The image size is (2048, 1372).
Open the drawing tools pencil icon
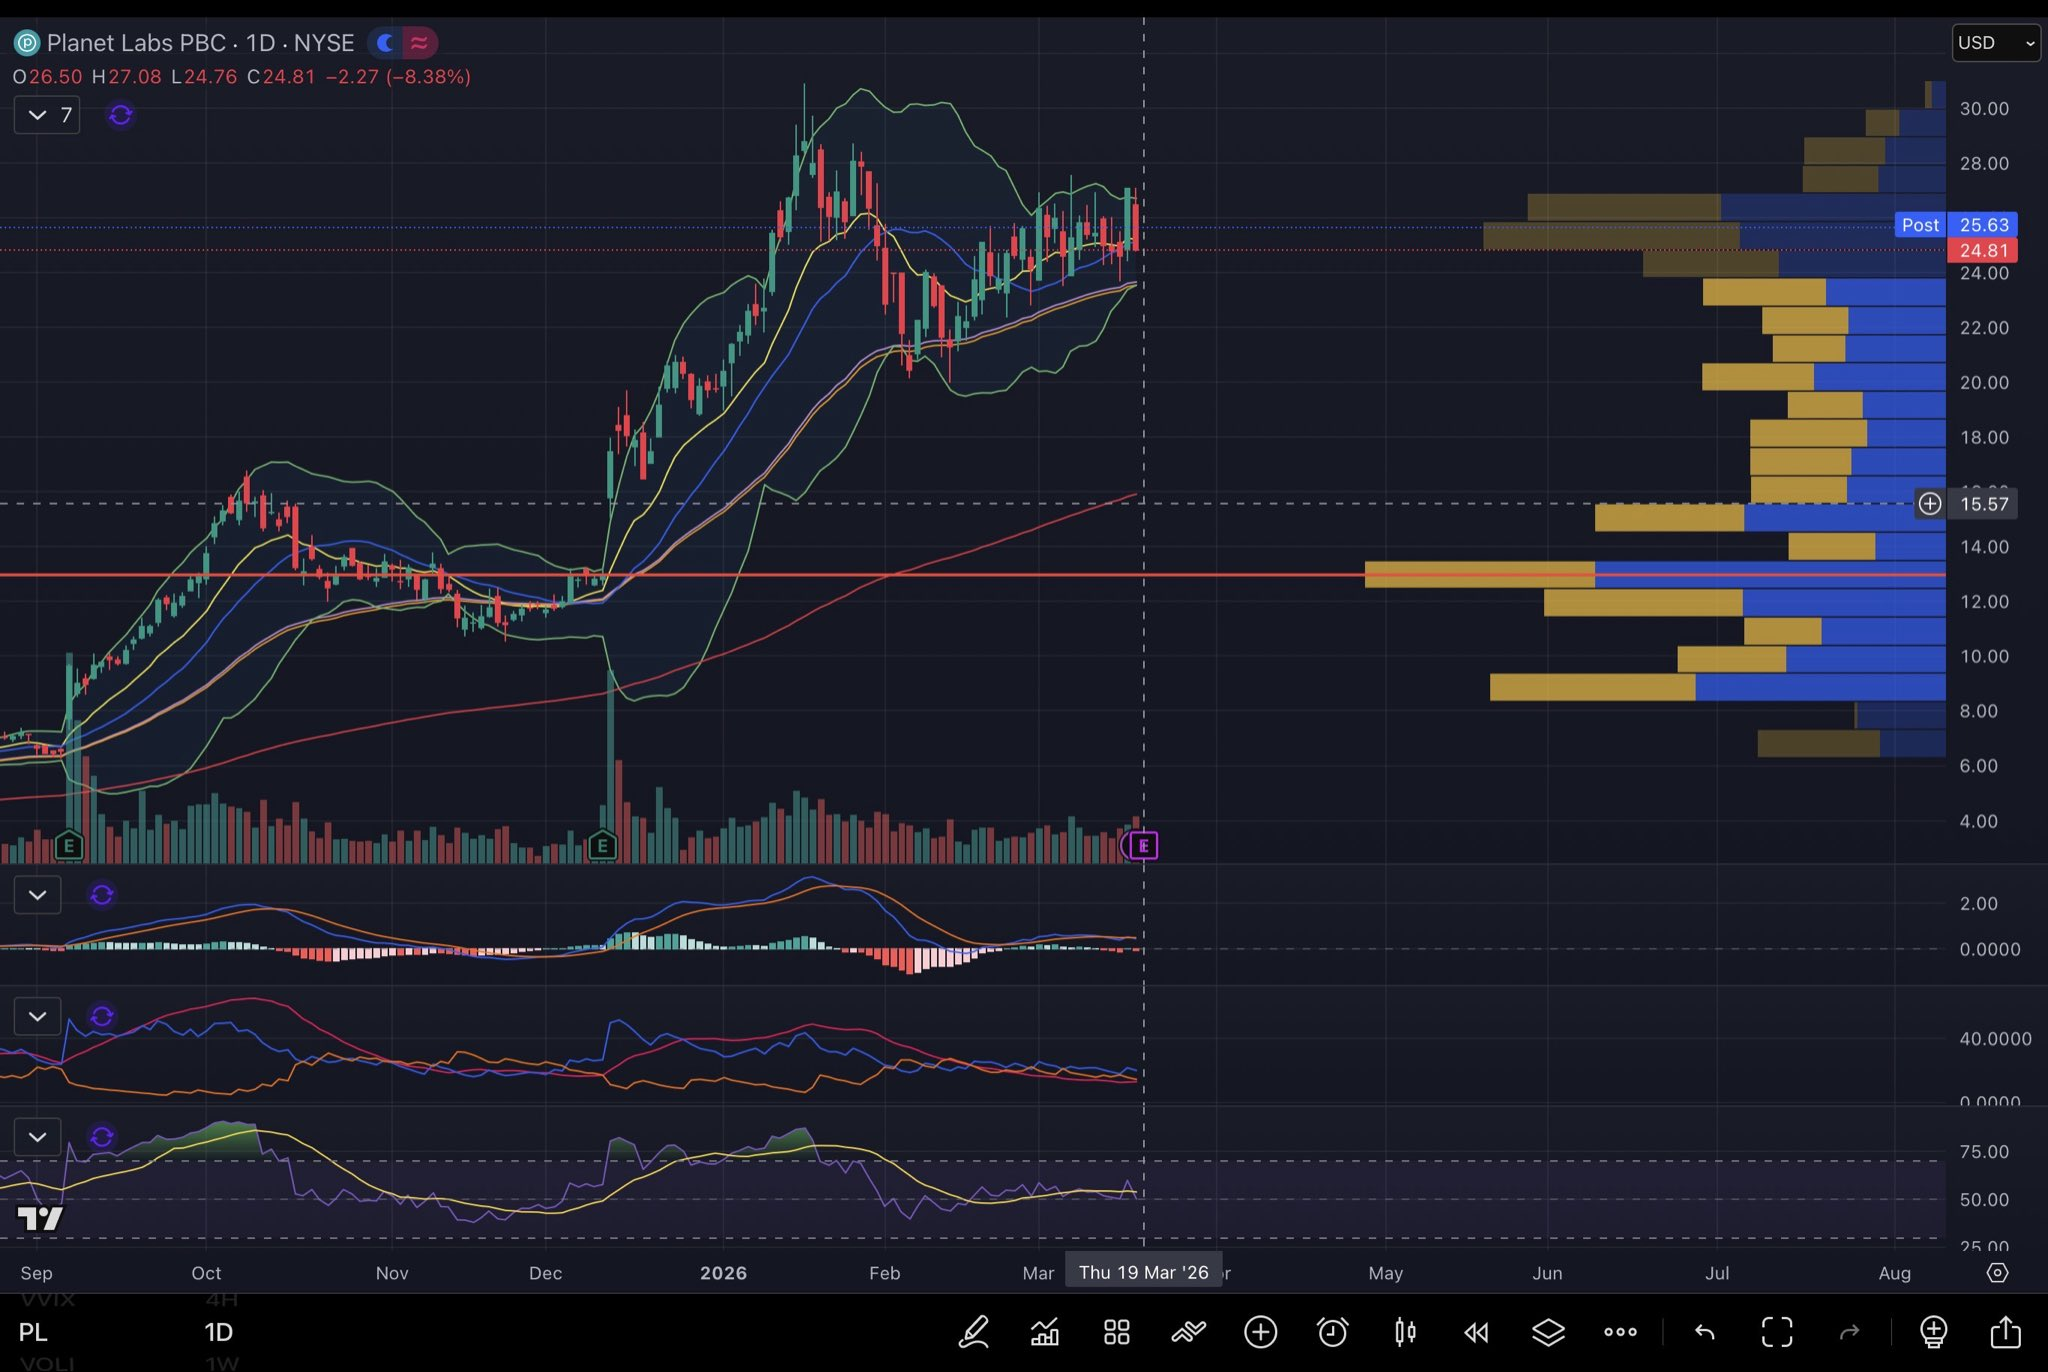tap(974, 1332)
